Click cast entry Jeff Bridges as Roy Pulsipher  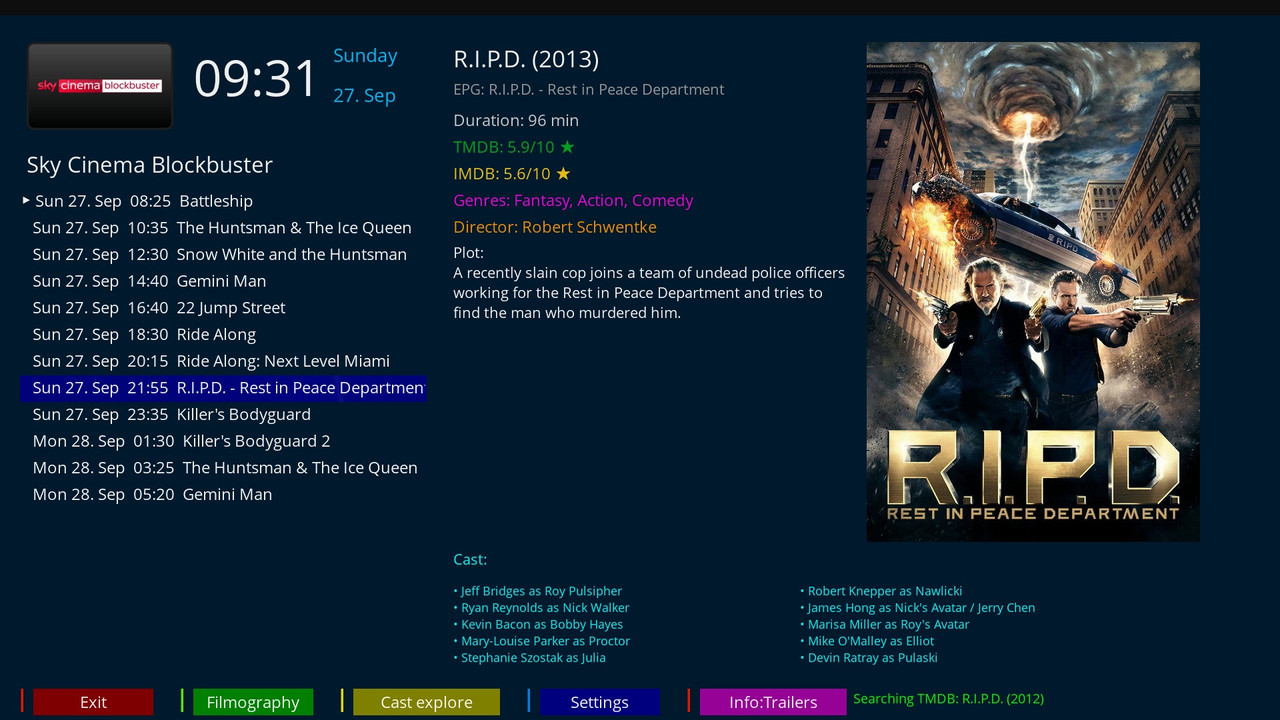pyautogui.click(x=538, y=591)
